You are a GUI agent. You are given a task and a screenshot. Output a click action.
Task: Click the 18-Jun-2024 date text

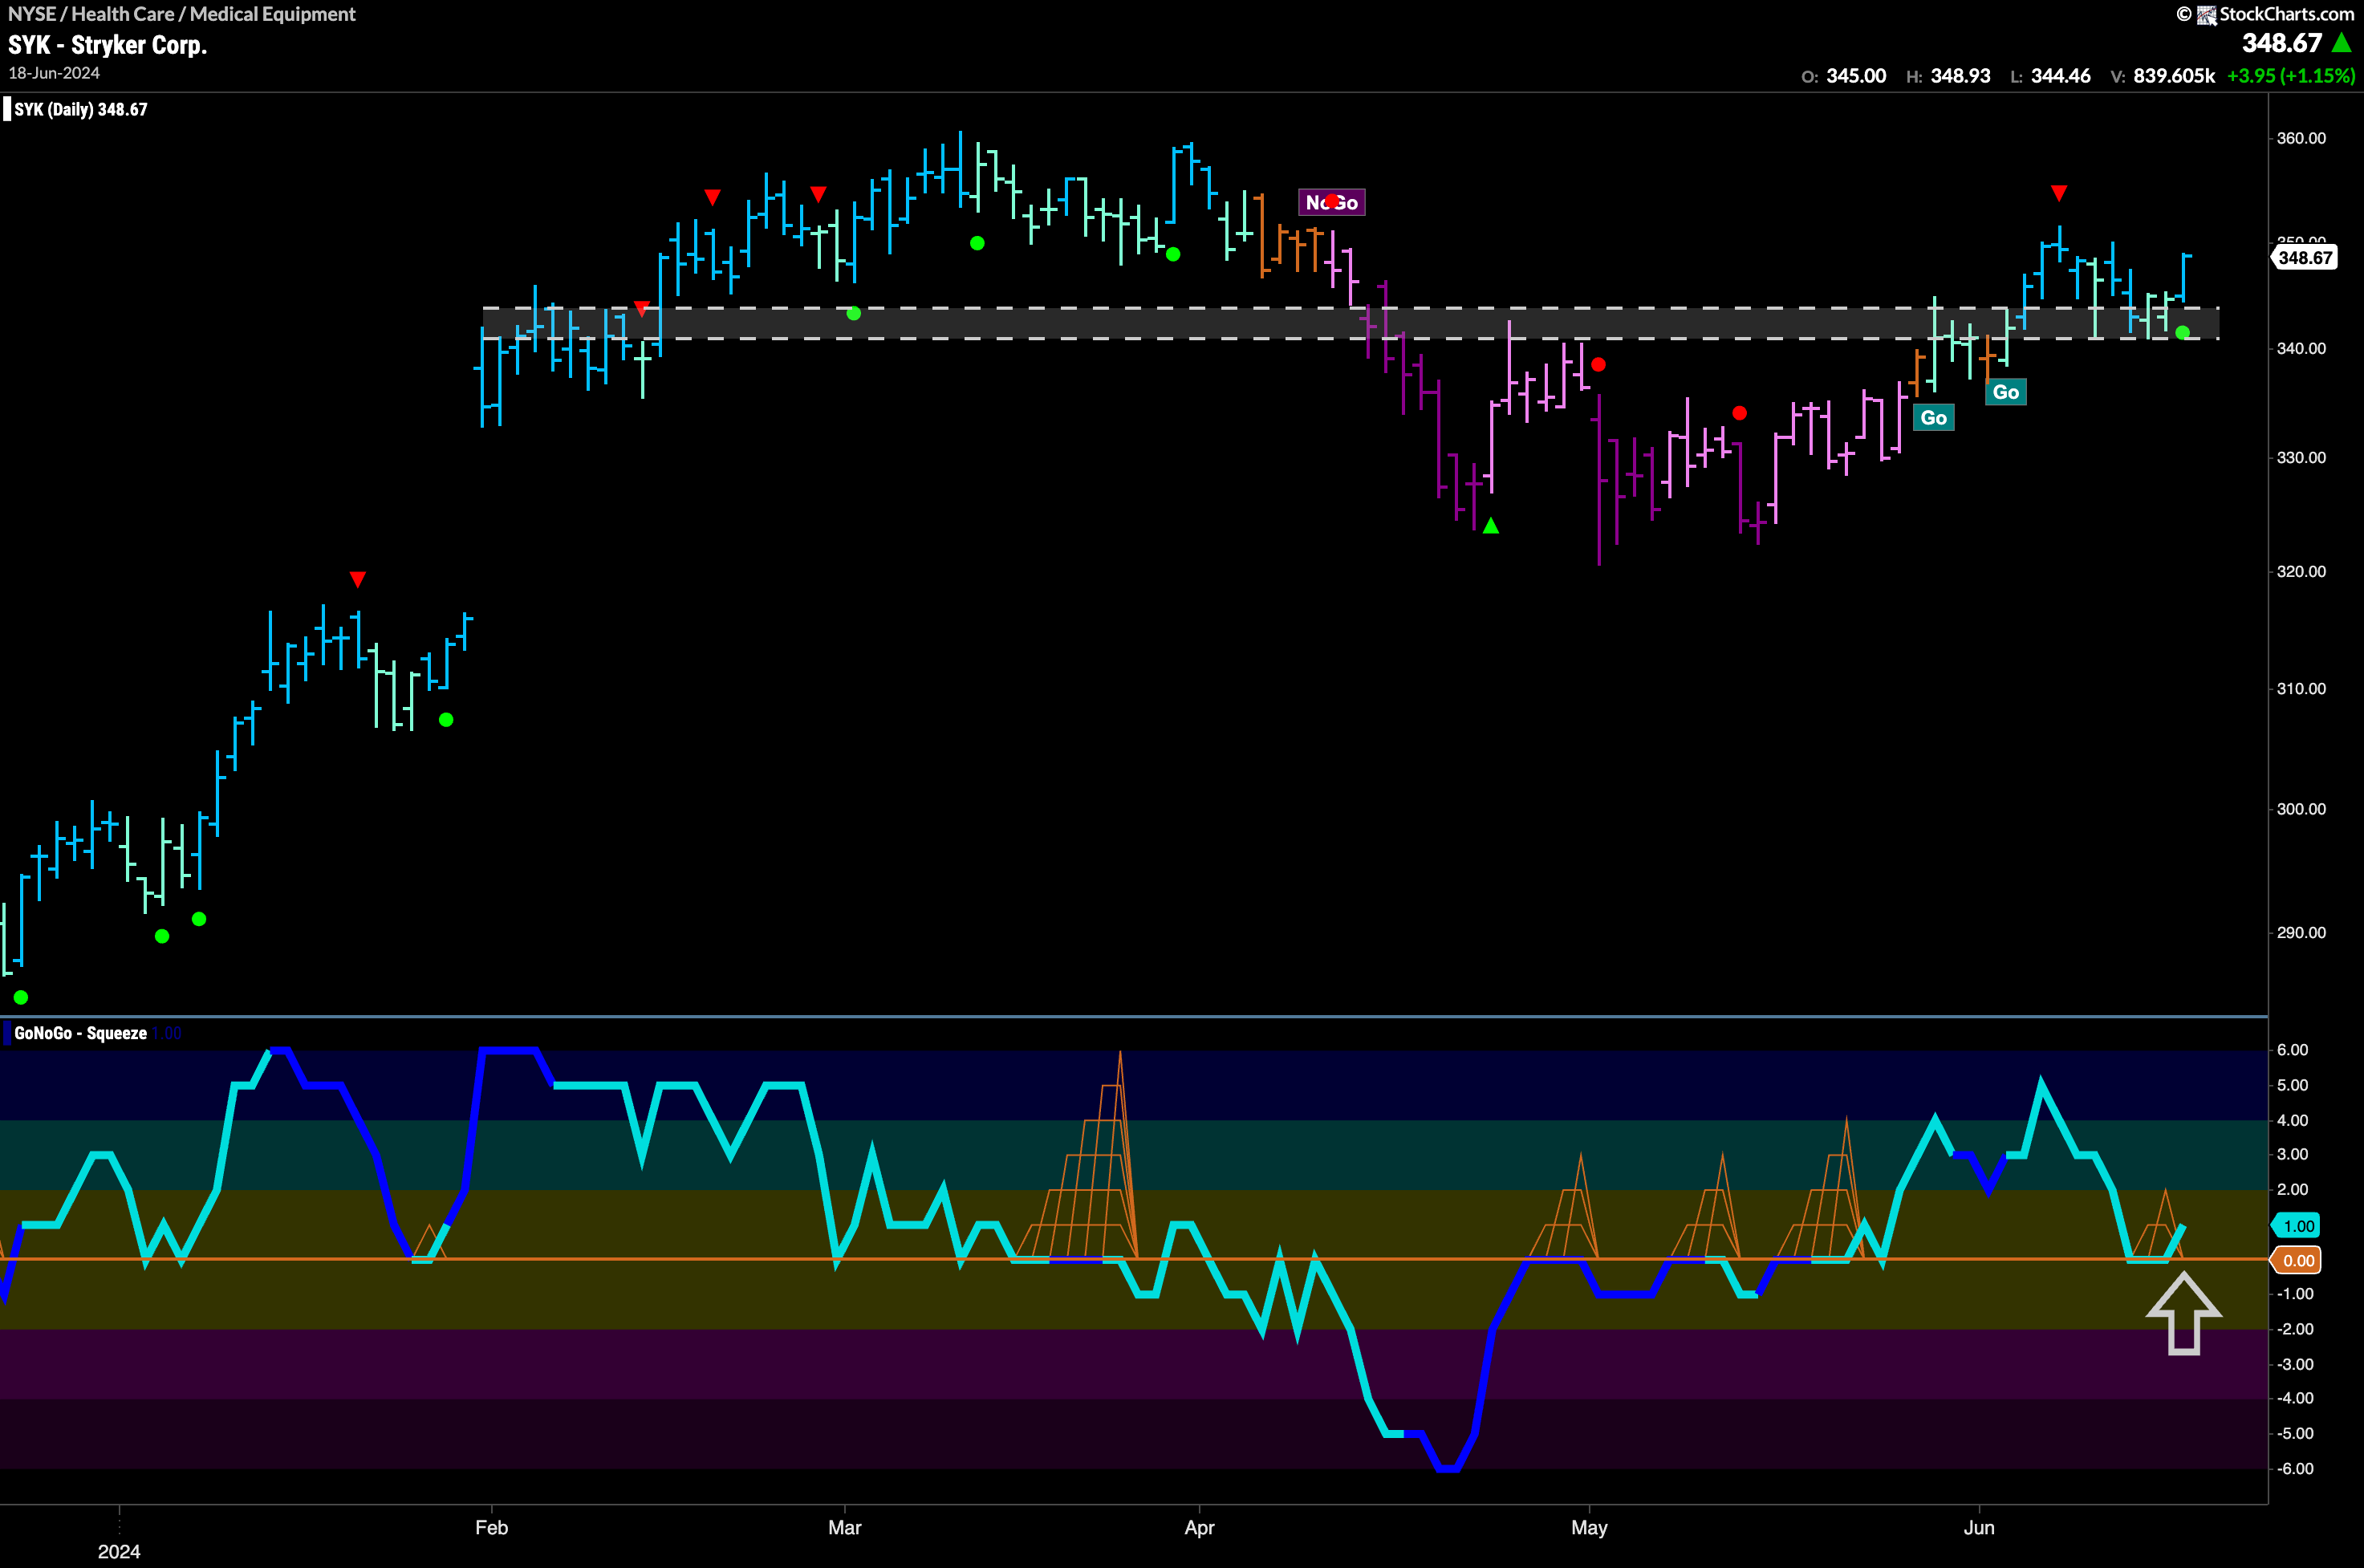54,73
